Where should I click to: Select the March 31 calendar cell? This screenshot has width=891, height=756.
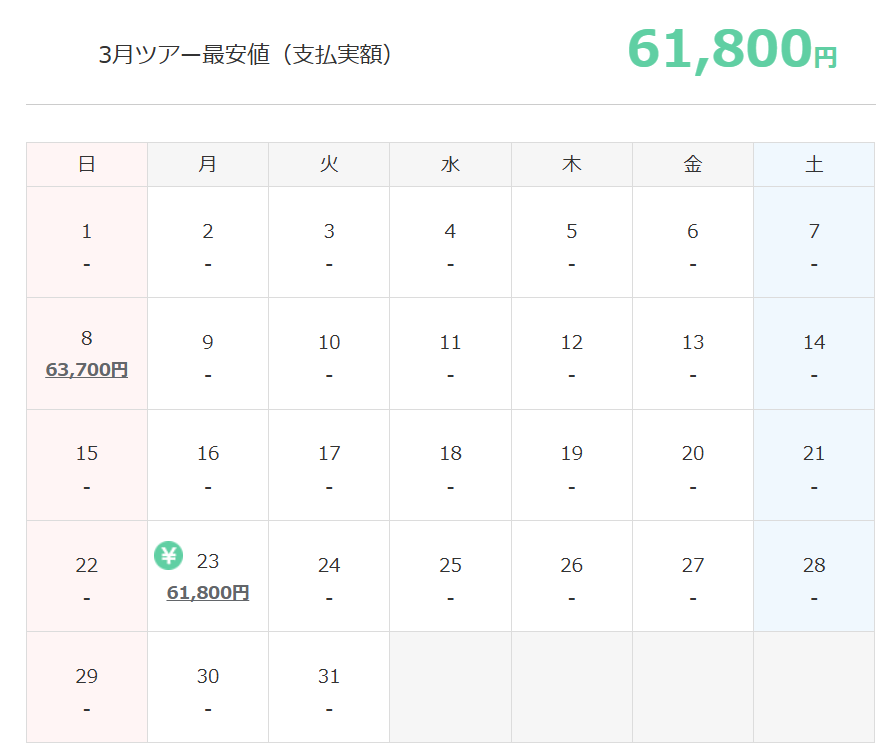[x=329, y=687]
